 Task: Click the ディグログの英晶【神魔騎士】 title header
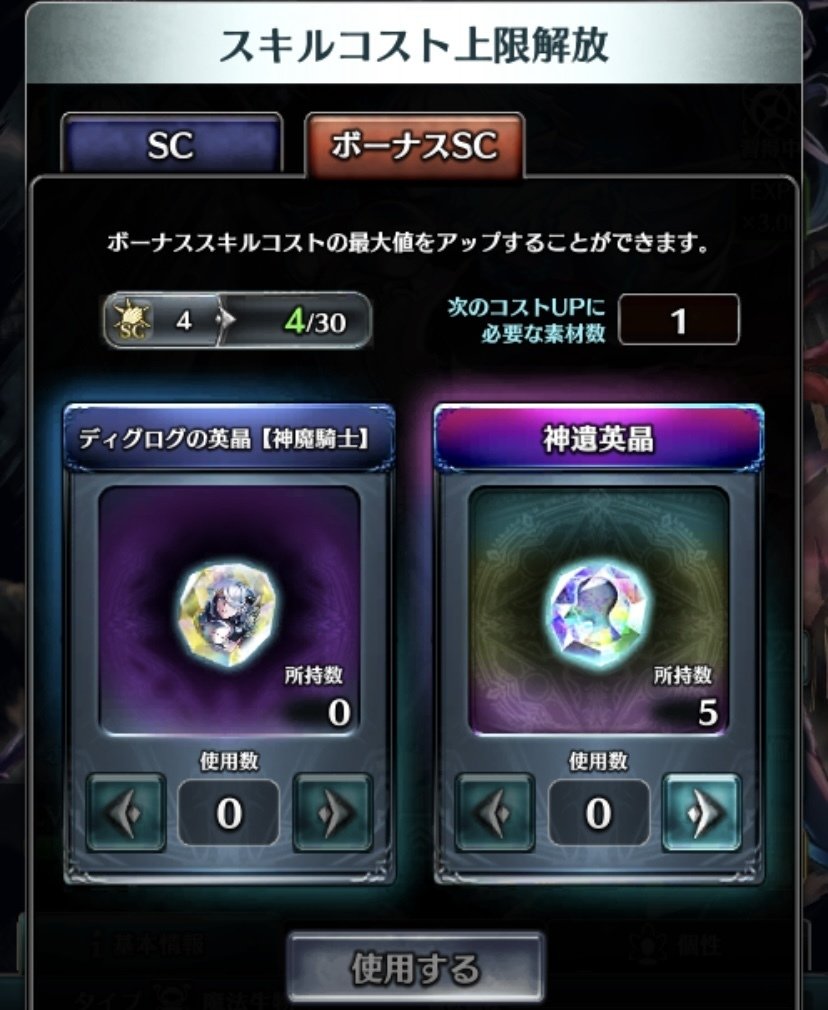[229, 439]
